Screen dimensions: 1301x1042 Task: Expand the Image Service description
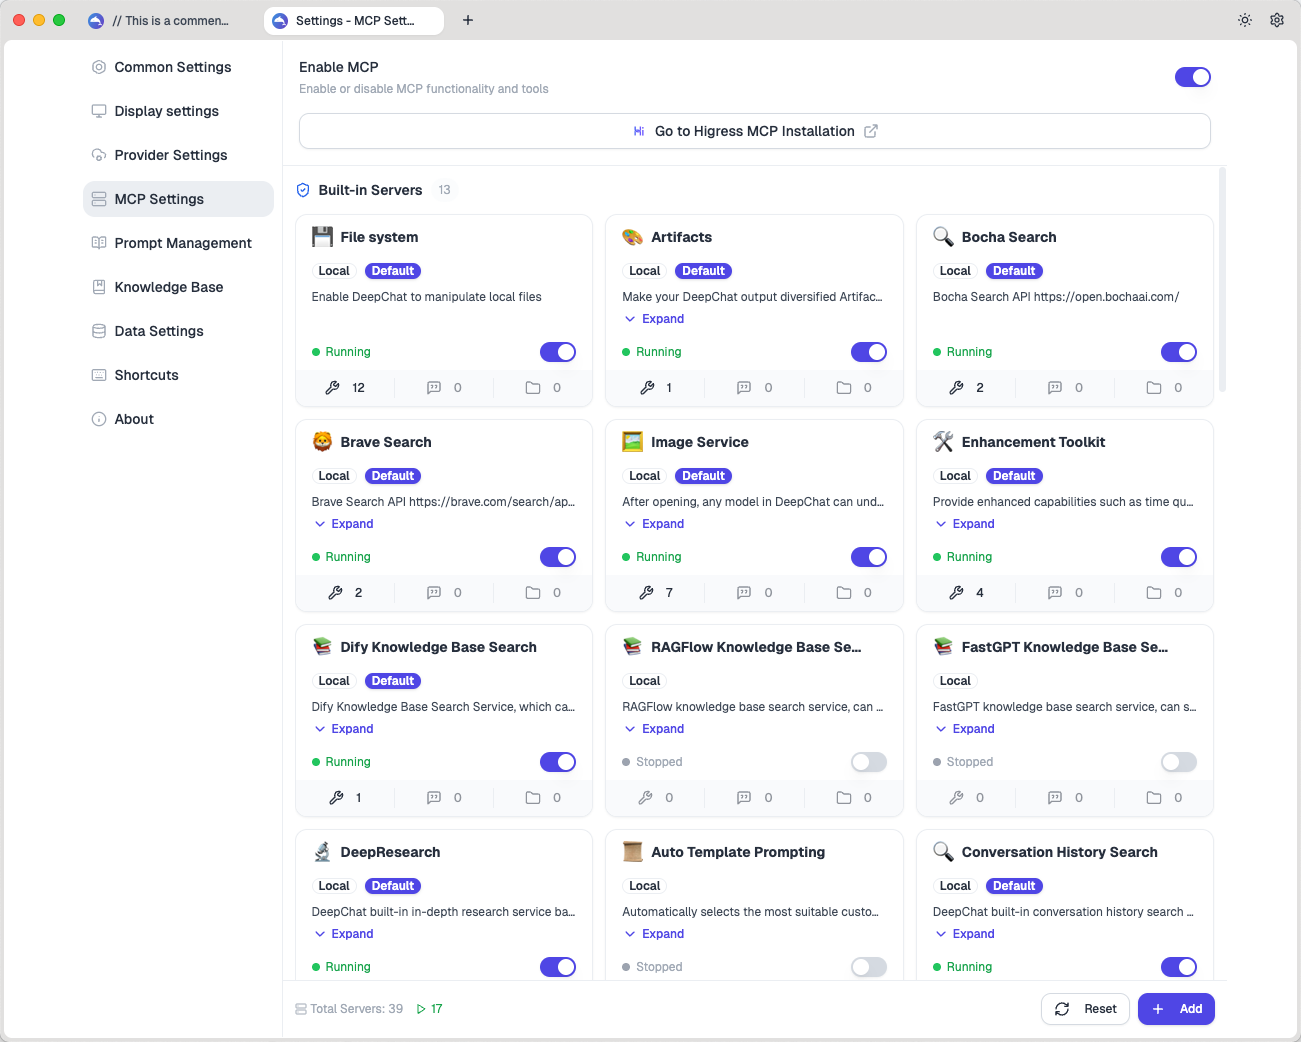654,524
